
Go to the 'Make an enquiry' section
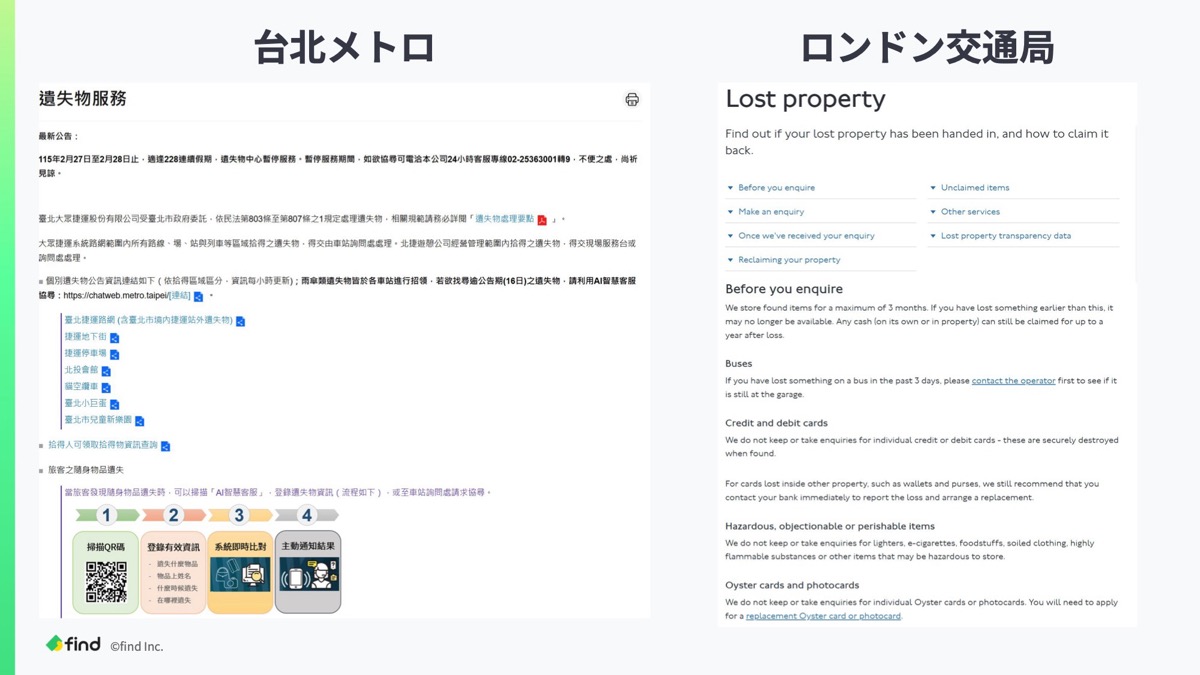pyautogui.click(x=770, y=212)
